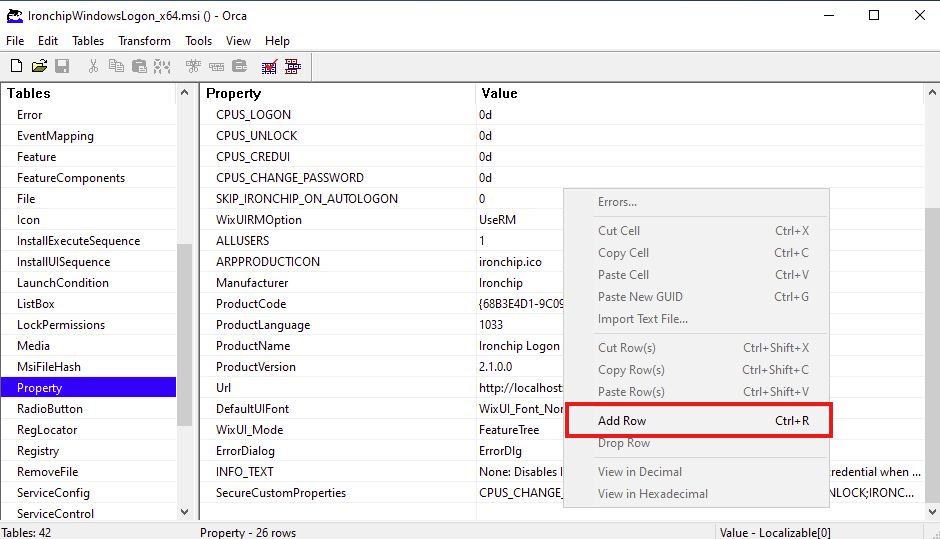This screenshot has width=940, height=539.
Task: Open the Transform menu
Action: click(144, 41)
